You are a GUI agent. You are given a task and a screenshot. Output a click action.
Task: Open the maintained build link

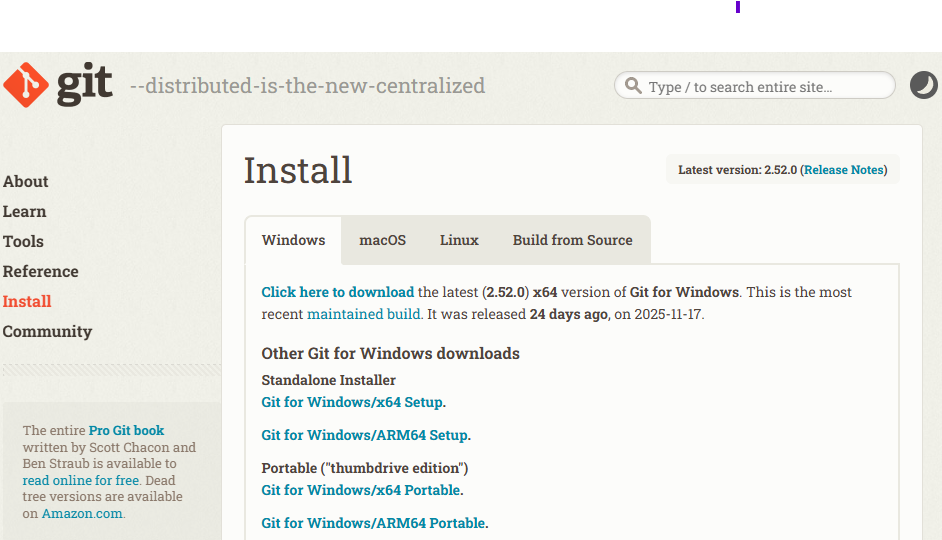pos(363,314)
